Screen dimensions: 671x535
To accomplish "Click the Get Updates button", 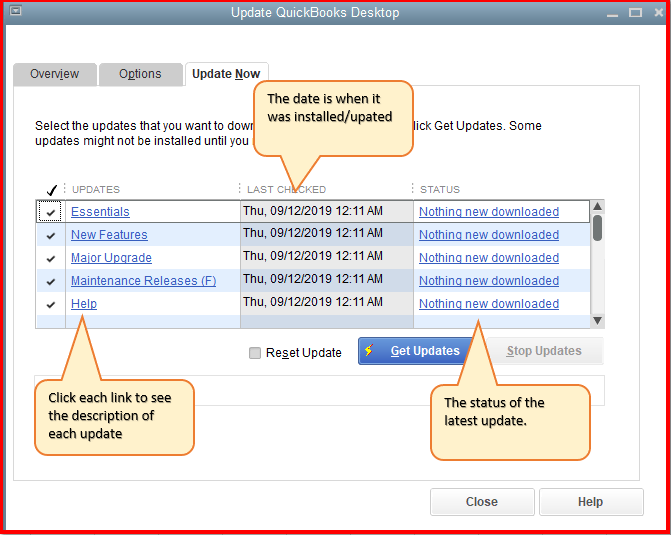I will click(415, 351).
